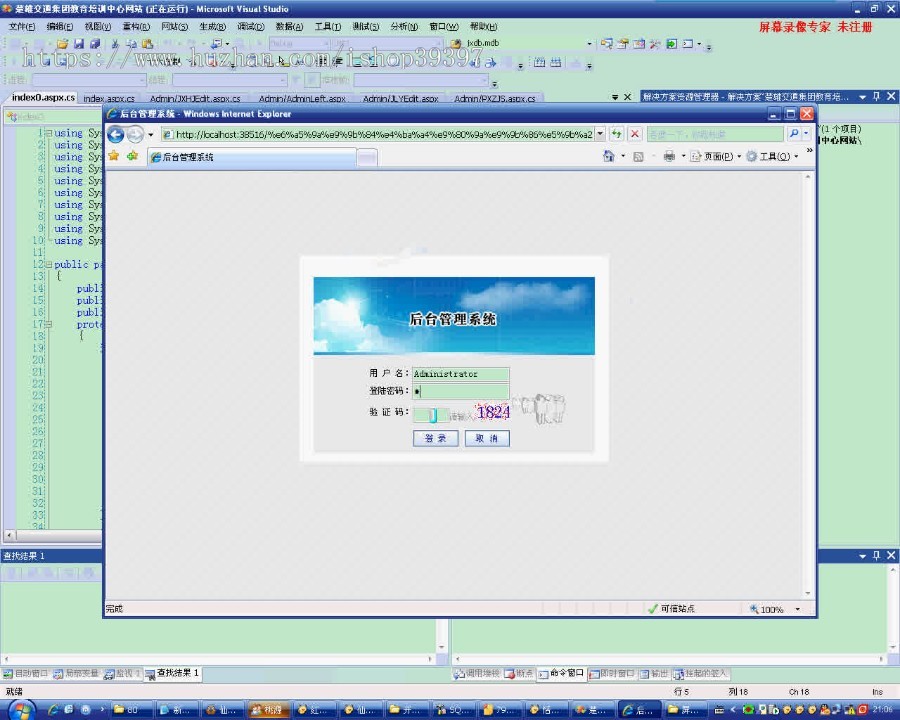Image resolution: width=900 pixels, height=720 pixels.
Task: Click the IE Print icon
Action: click(669, 156)
